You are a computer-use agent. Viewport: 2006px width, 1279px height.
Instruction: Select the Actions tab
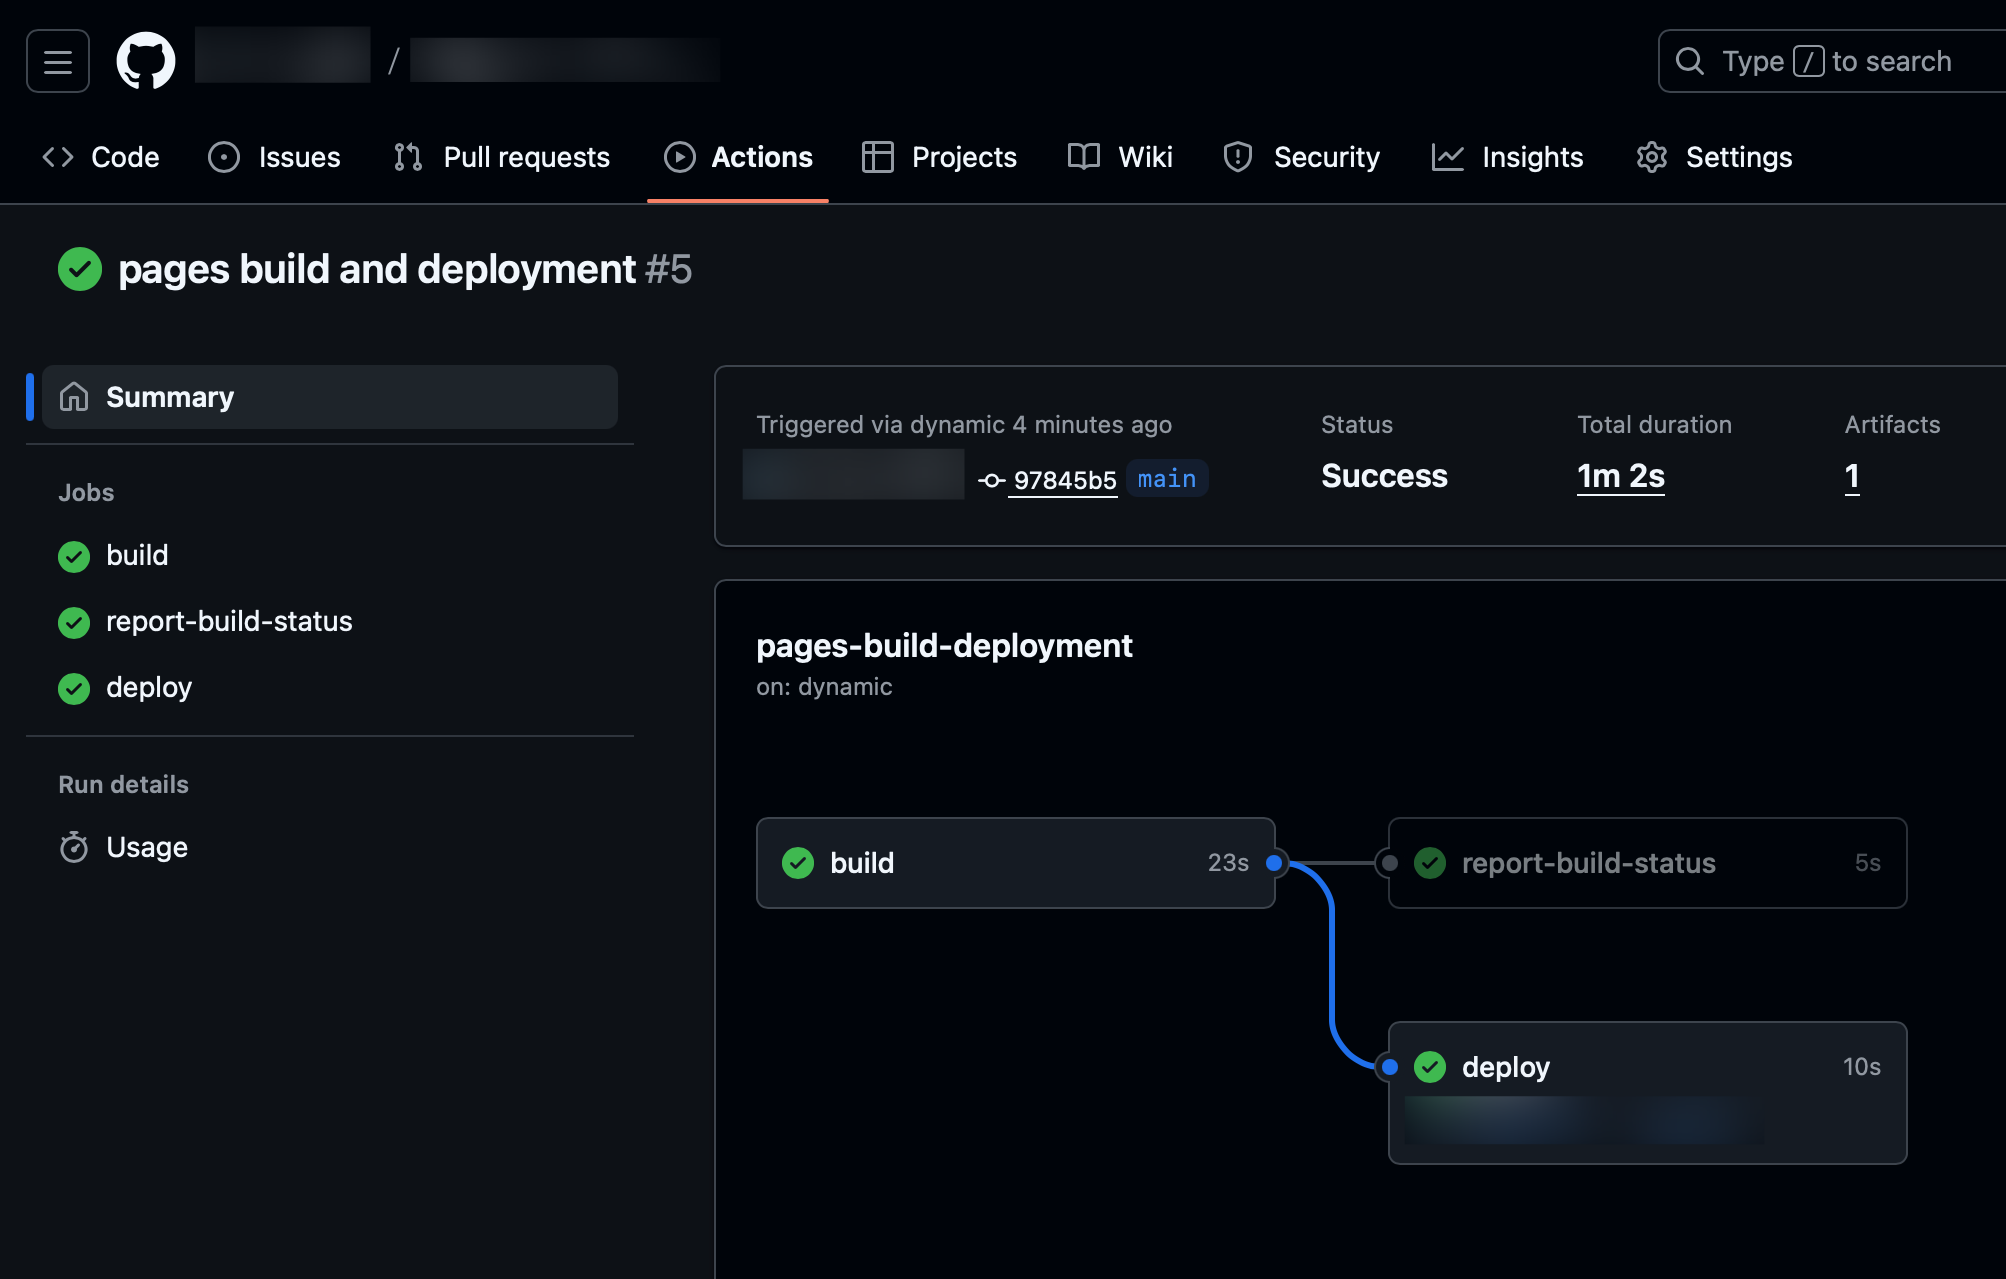738,157
